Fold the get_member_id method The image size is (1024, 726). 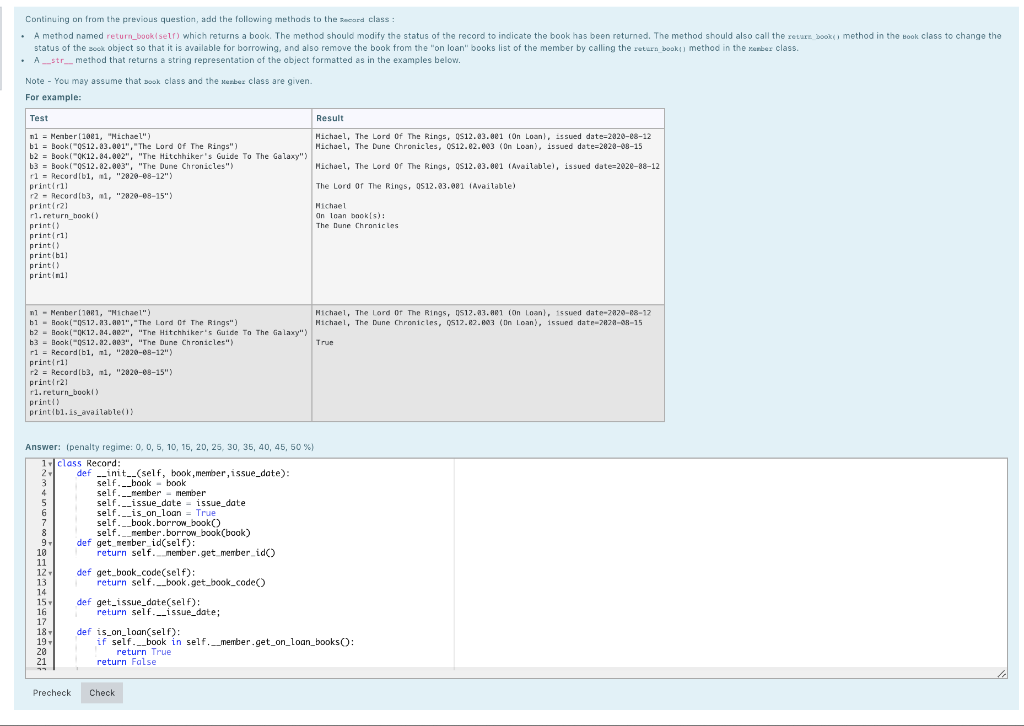(51, 543)
